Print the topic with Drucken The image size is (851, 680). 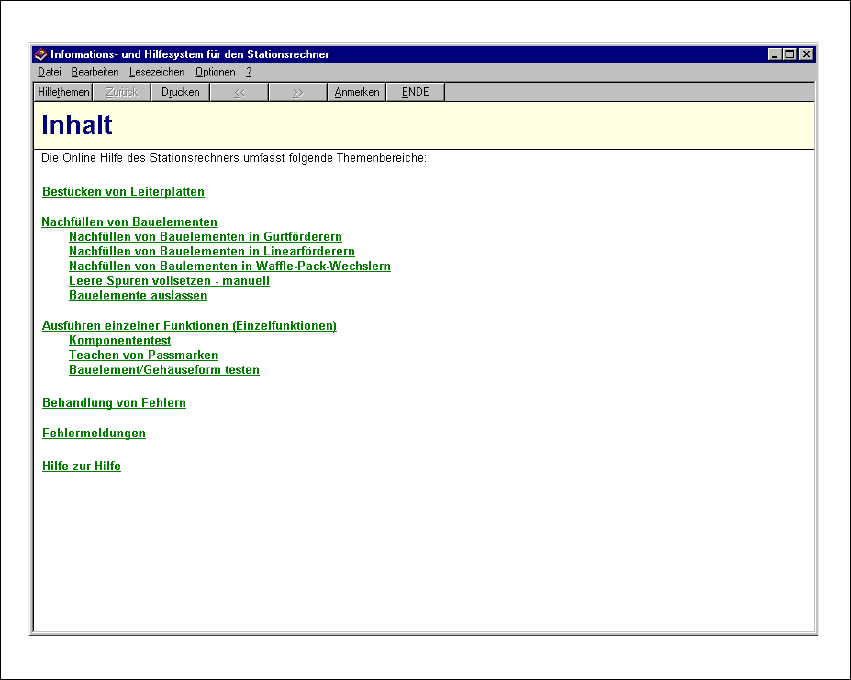pos(180,92)
